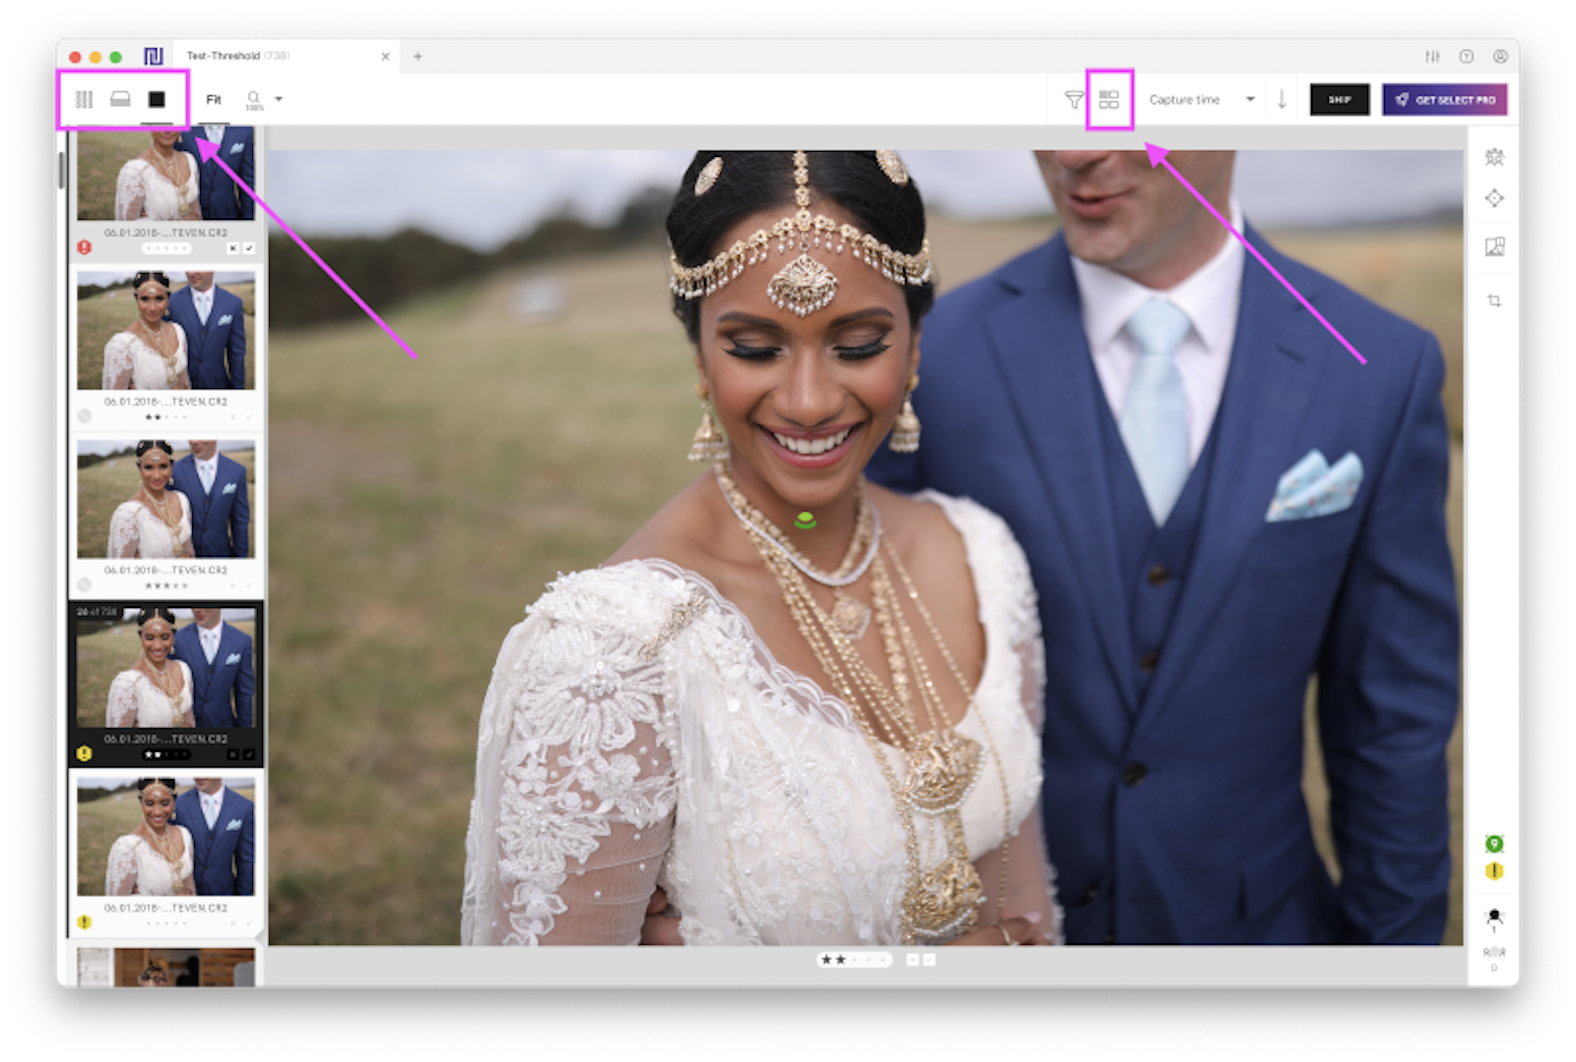The image size is (1576, 1062).
Task: Toggle reject X on the red-warning thumbnail
Action: pyautogui.click(x=232, y=248)
